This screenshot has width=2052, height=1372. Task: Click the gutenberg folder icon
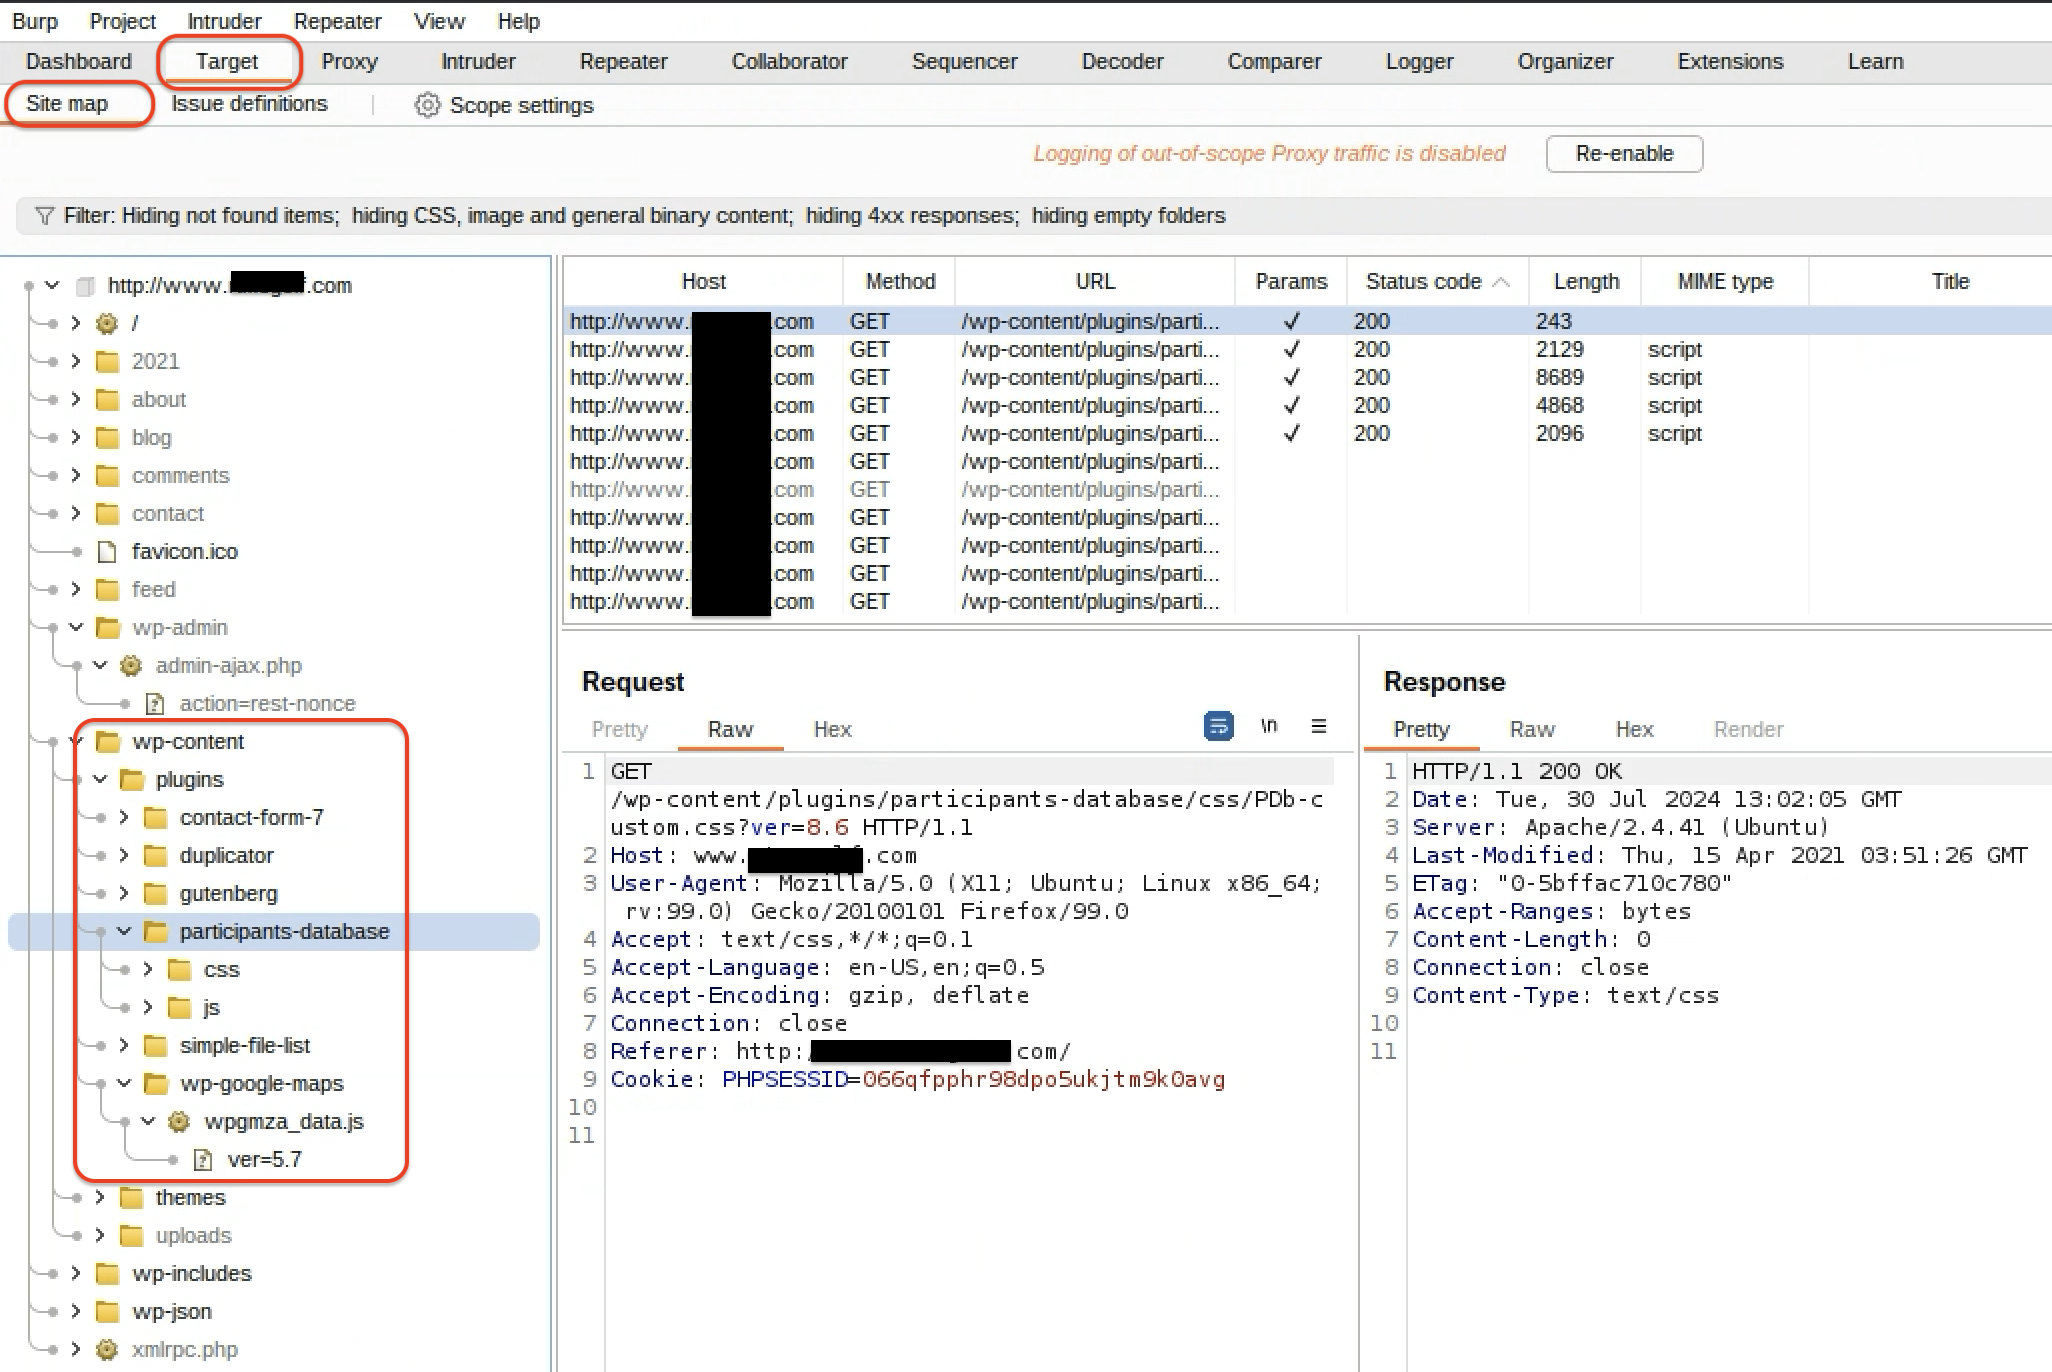point(155,893)
